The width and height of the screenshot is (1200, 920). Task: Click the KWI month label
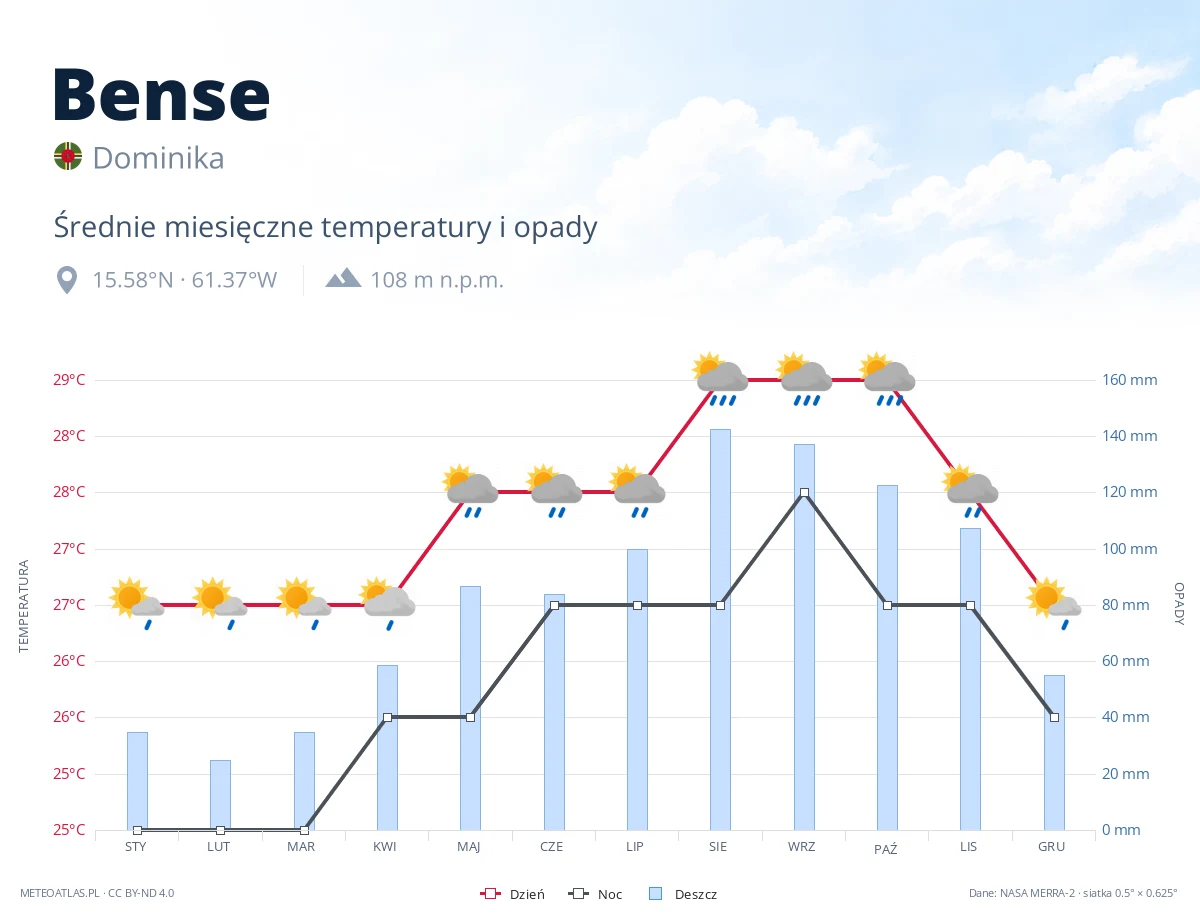click(x=385, y=847)
